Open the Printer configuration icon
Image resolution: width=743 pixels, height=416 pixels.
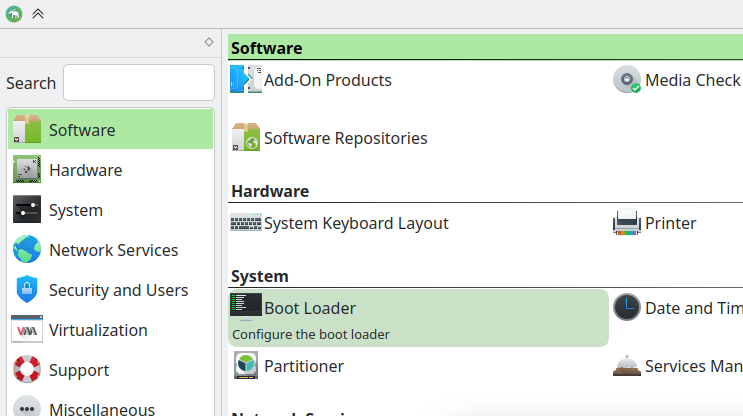(x=627, y=223)
